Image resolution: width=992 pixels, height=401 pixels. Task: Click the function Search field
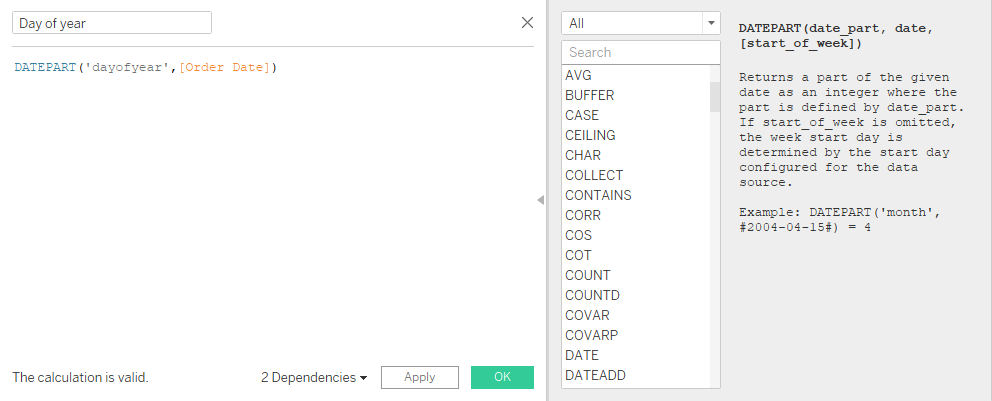pos(640,52)
